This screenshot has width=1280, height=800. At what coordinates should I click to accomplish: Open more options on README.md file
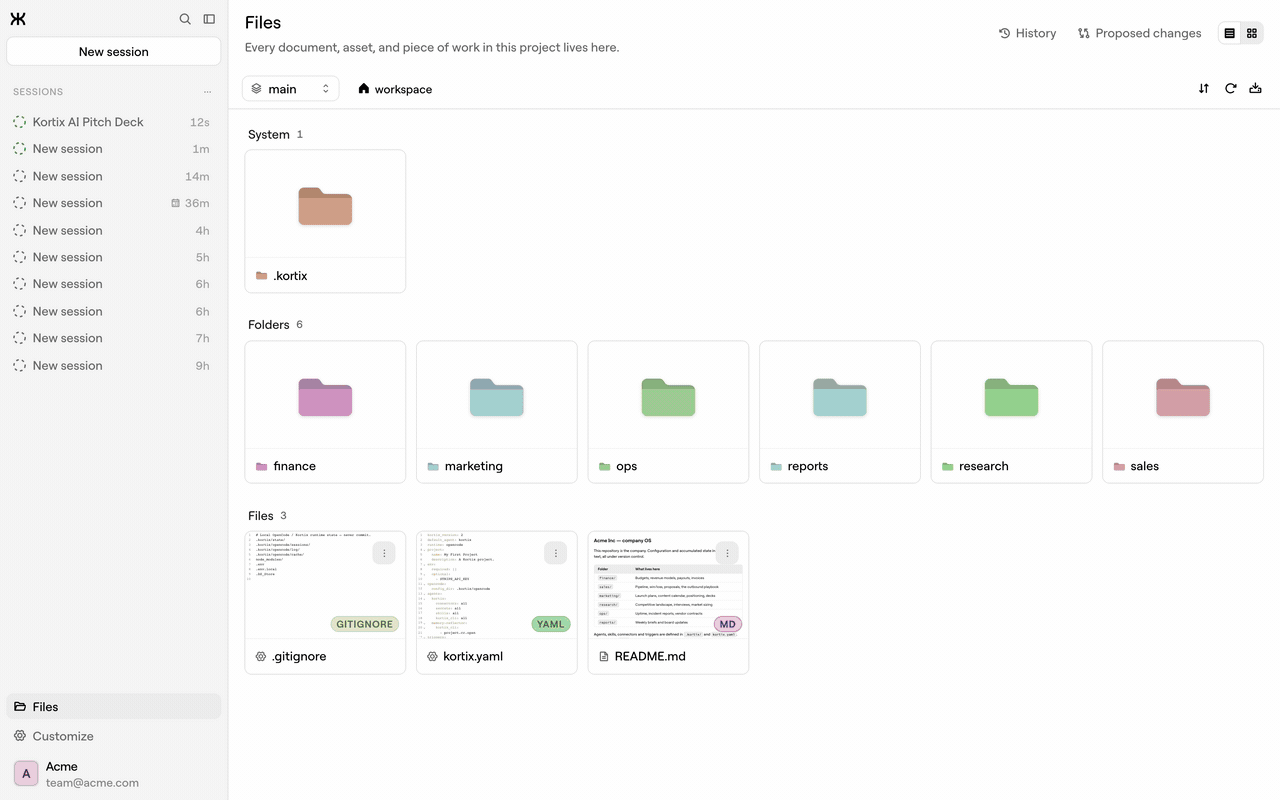click(x=727, y=553)
